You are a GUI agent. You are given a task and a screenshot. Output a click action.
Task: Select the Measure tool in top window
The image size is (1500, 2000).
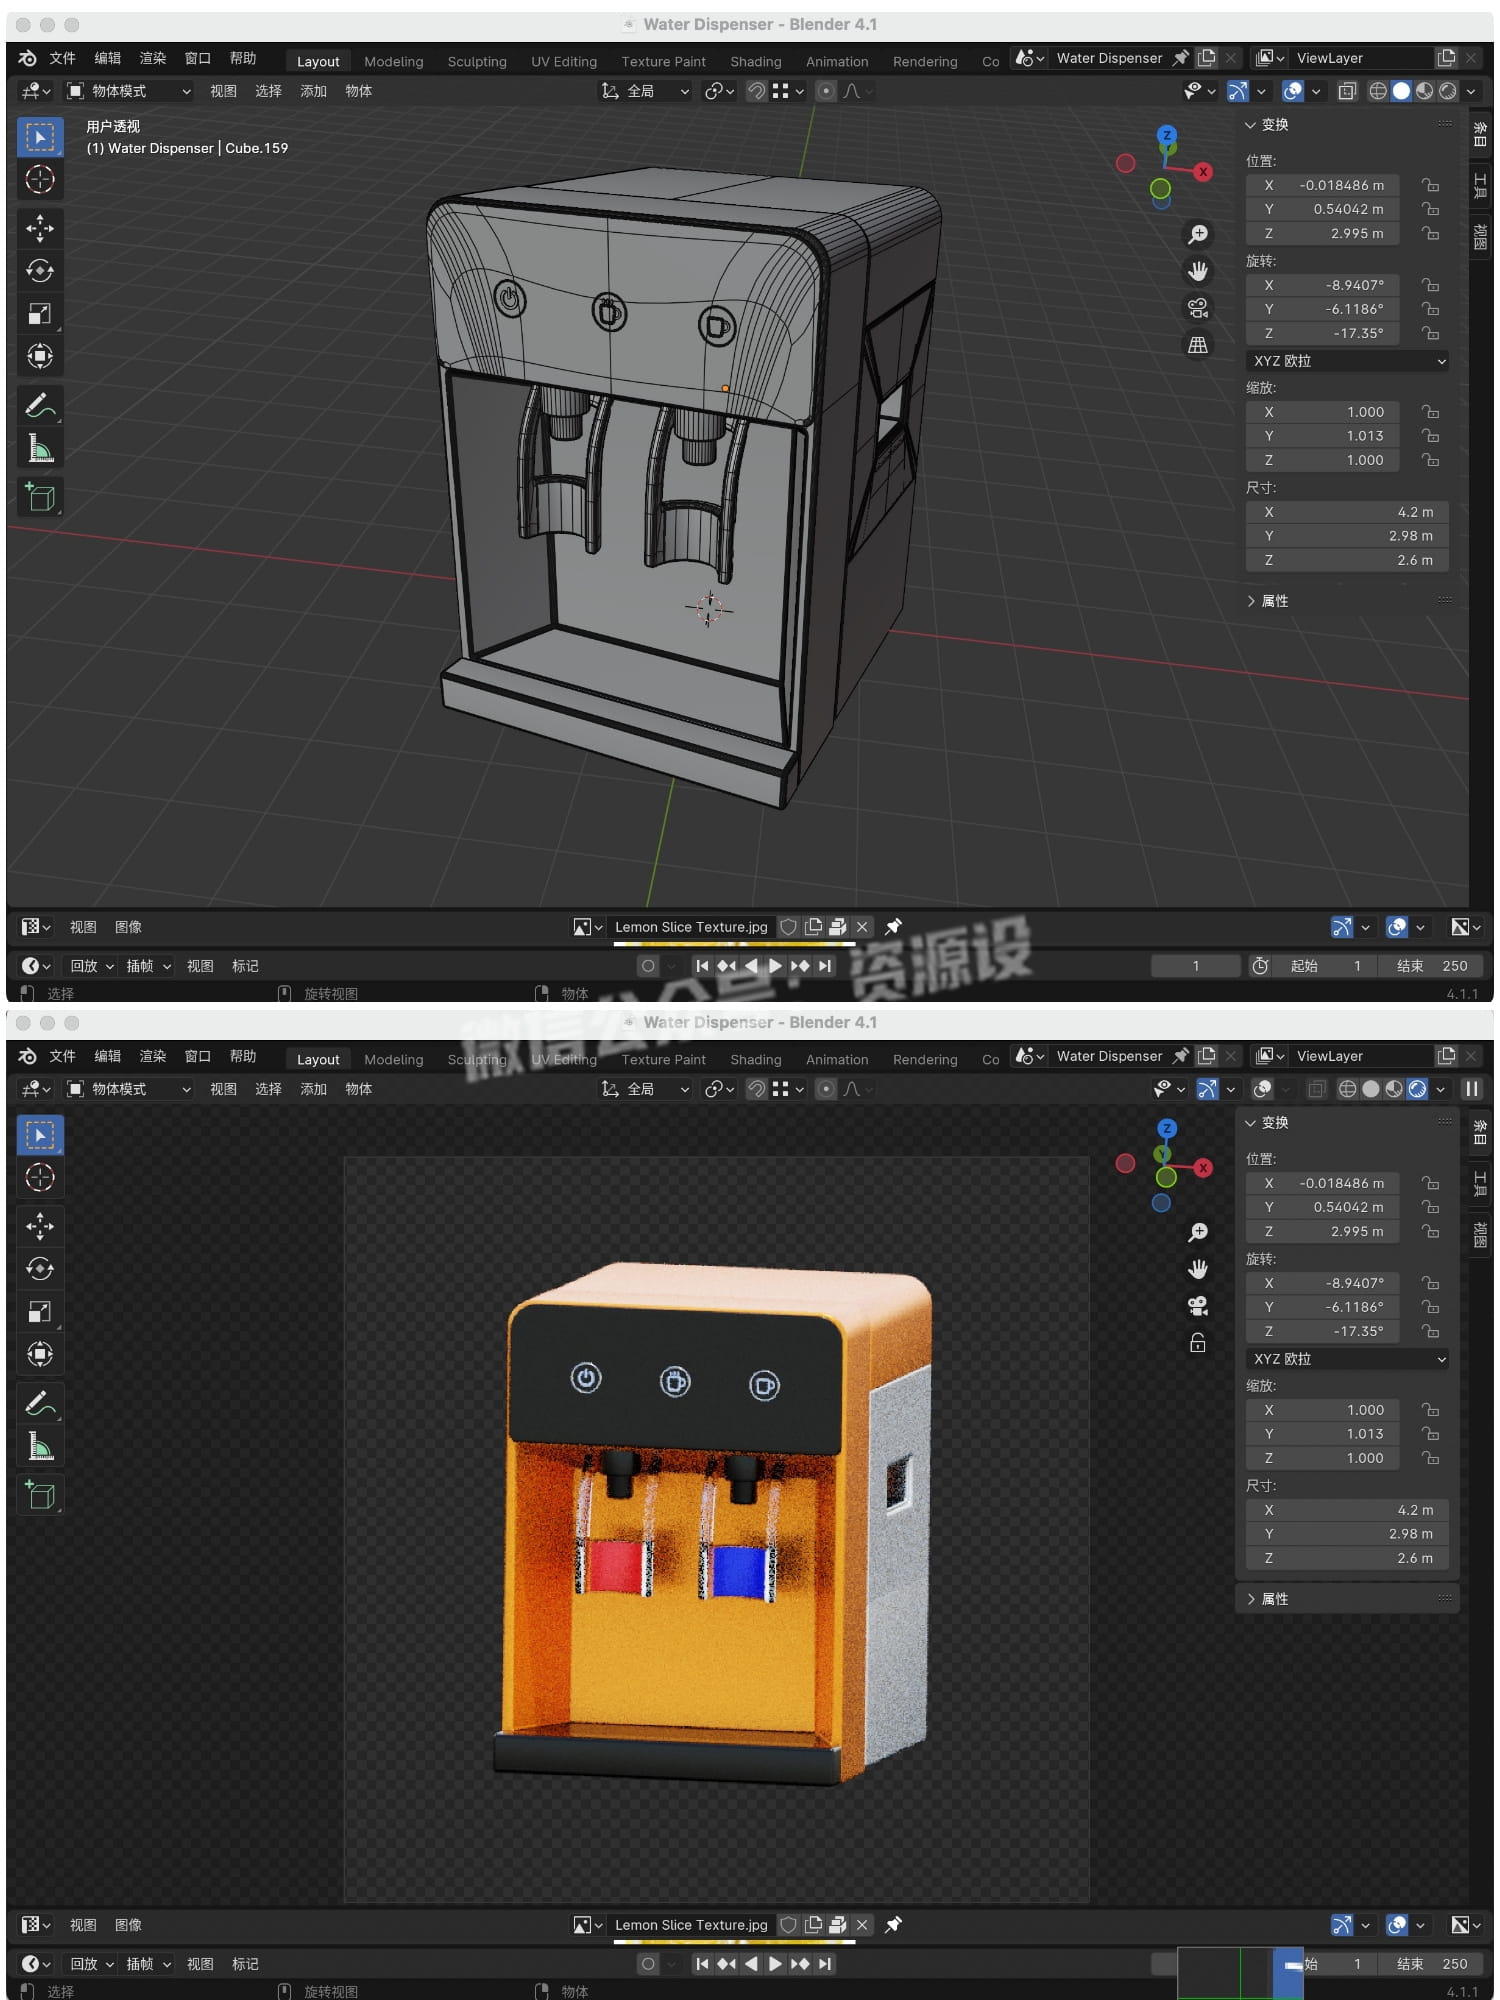pyautogui.click(x=40, y=449)
